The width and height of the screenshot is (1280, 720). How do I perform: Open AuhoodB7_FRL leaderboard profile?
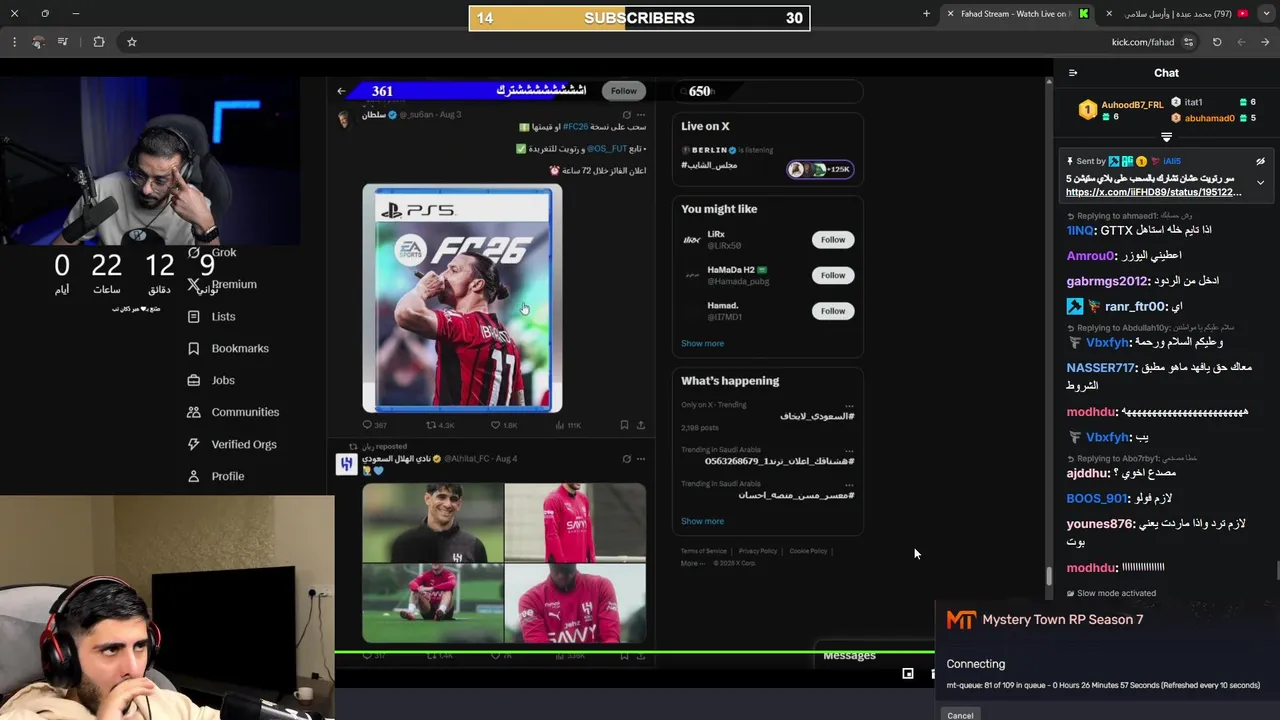pyautogui.click(x=1132, y=105)
